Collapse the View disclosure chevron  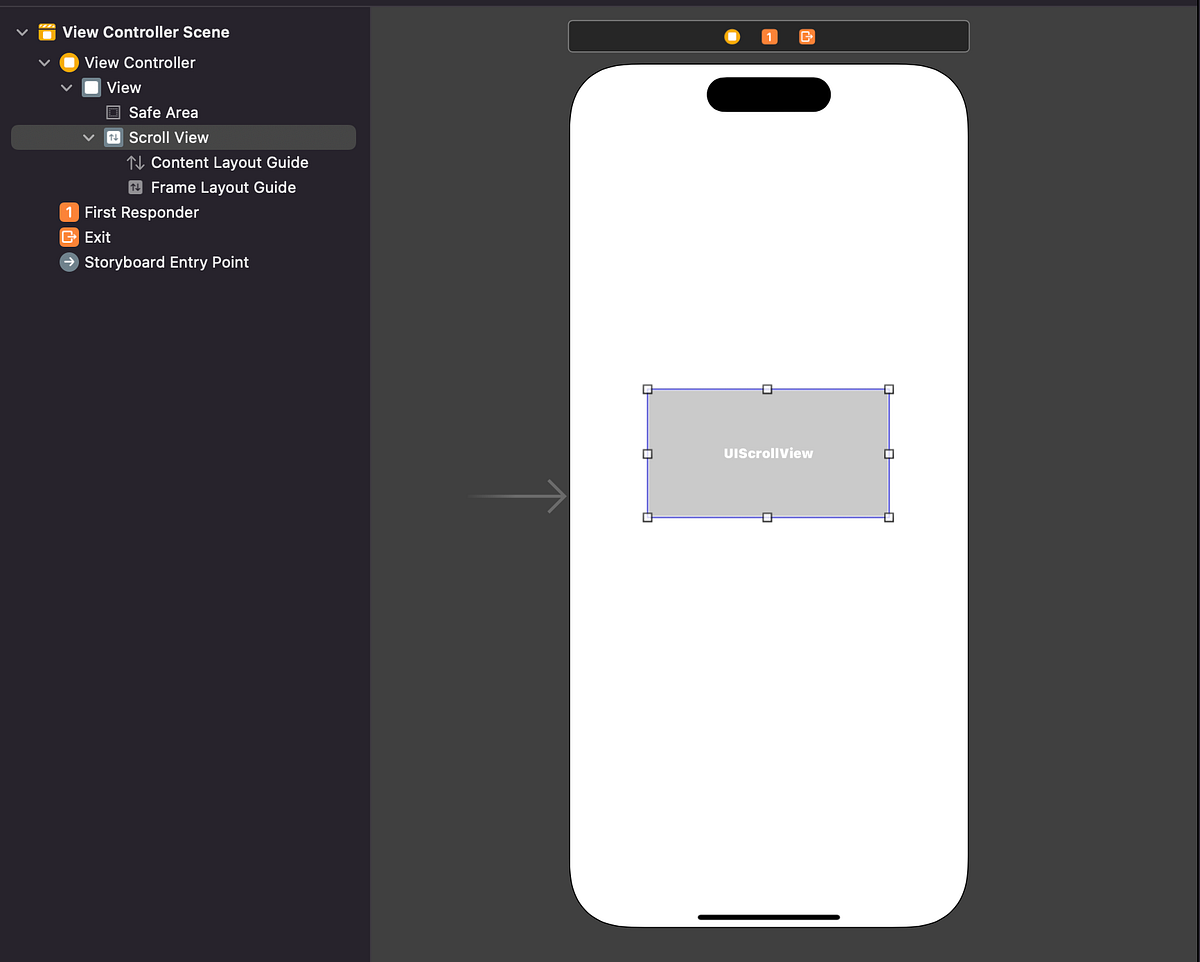click(x=66, y=87)
